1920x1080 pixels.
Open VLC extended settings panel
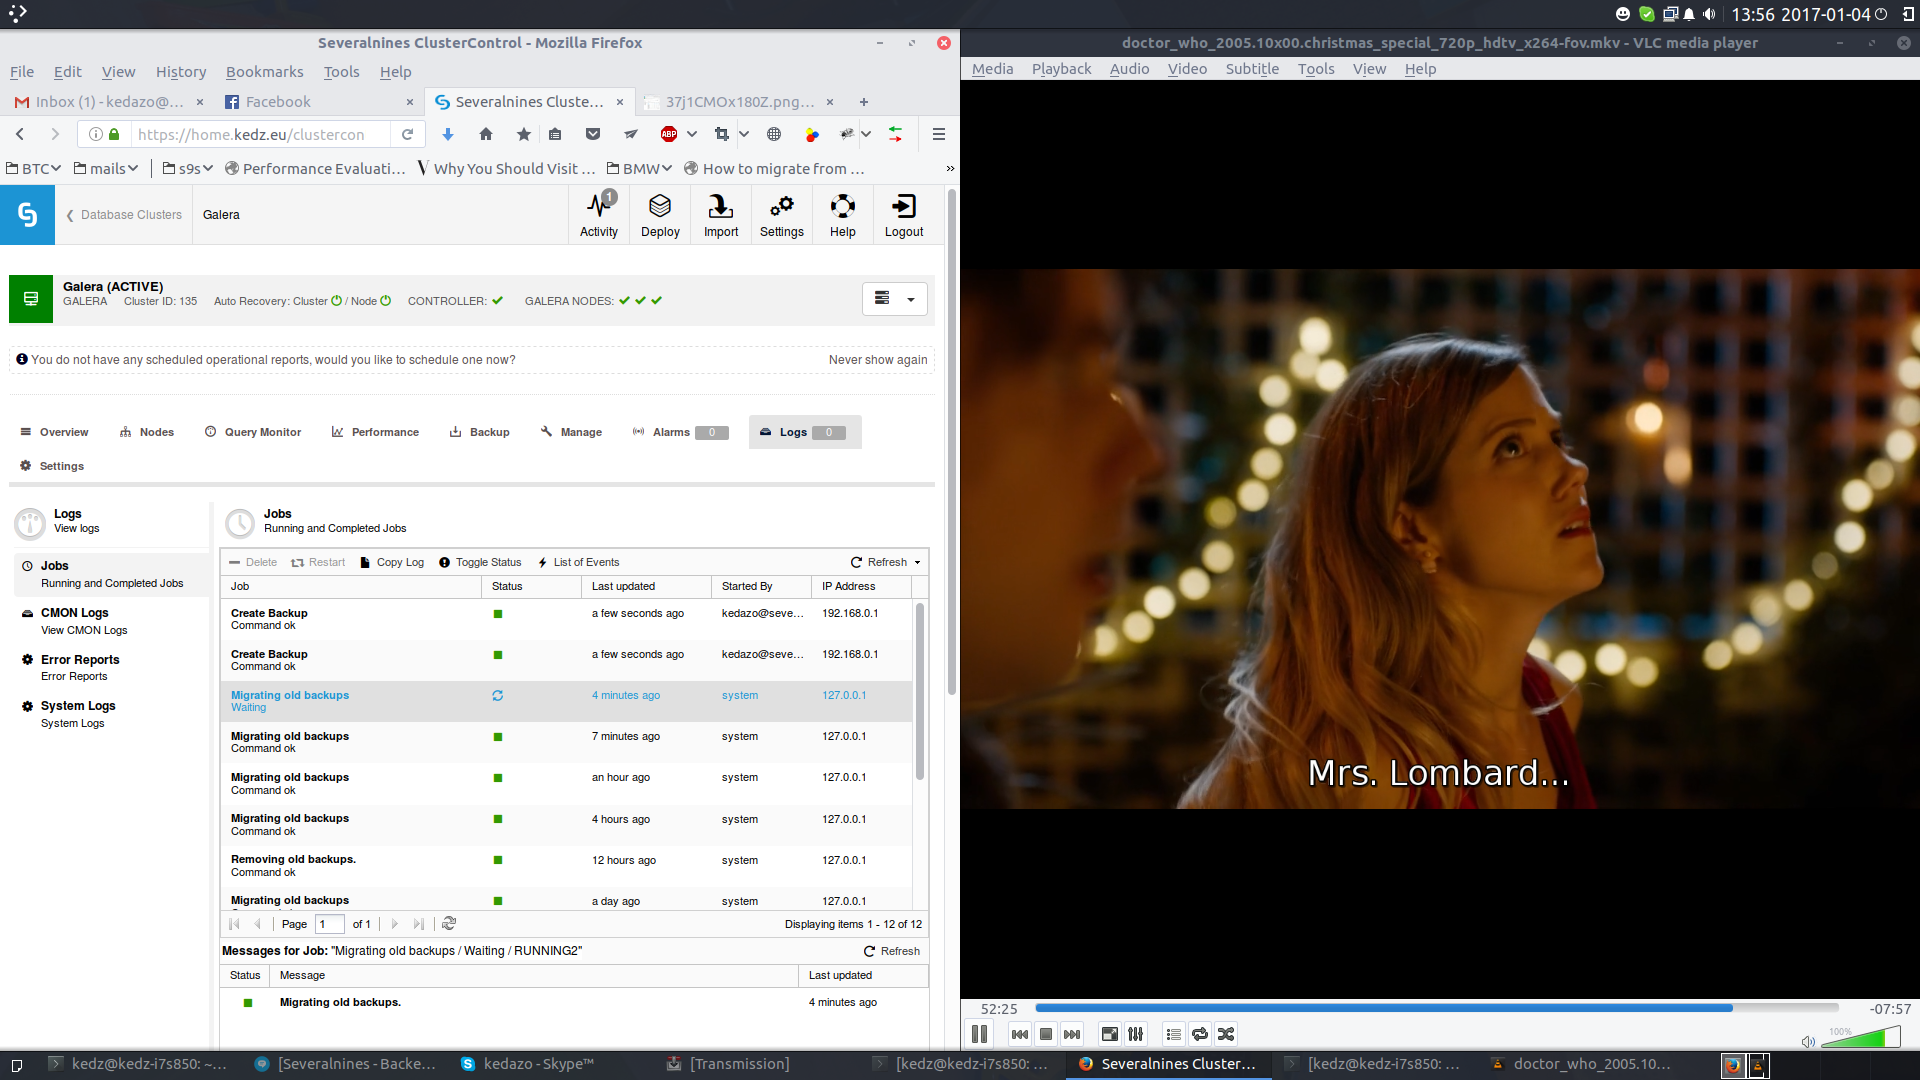tap(1136, 1034)
